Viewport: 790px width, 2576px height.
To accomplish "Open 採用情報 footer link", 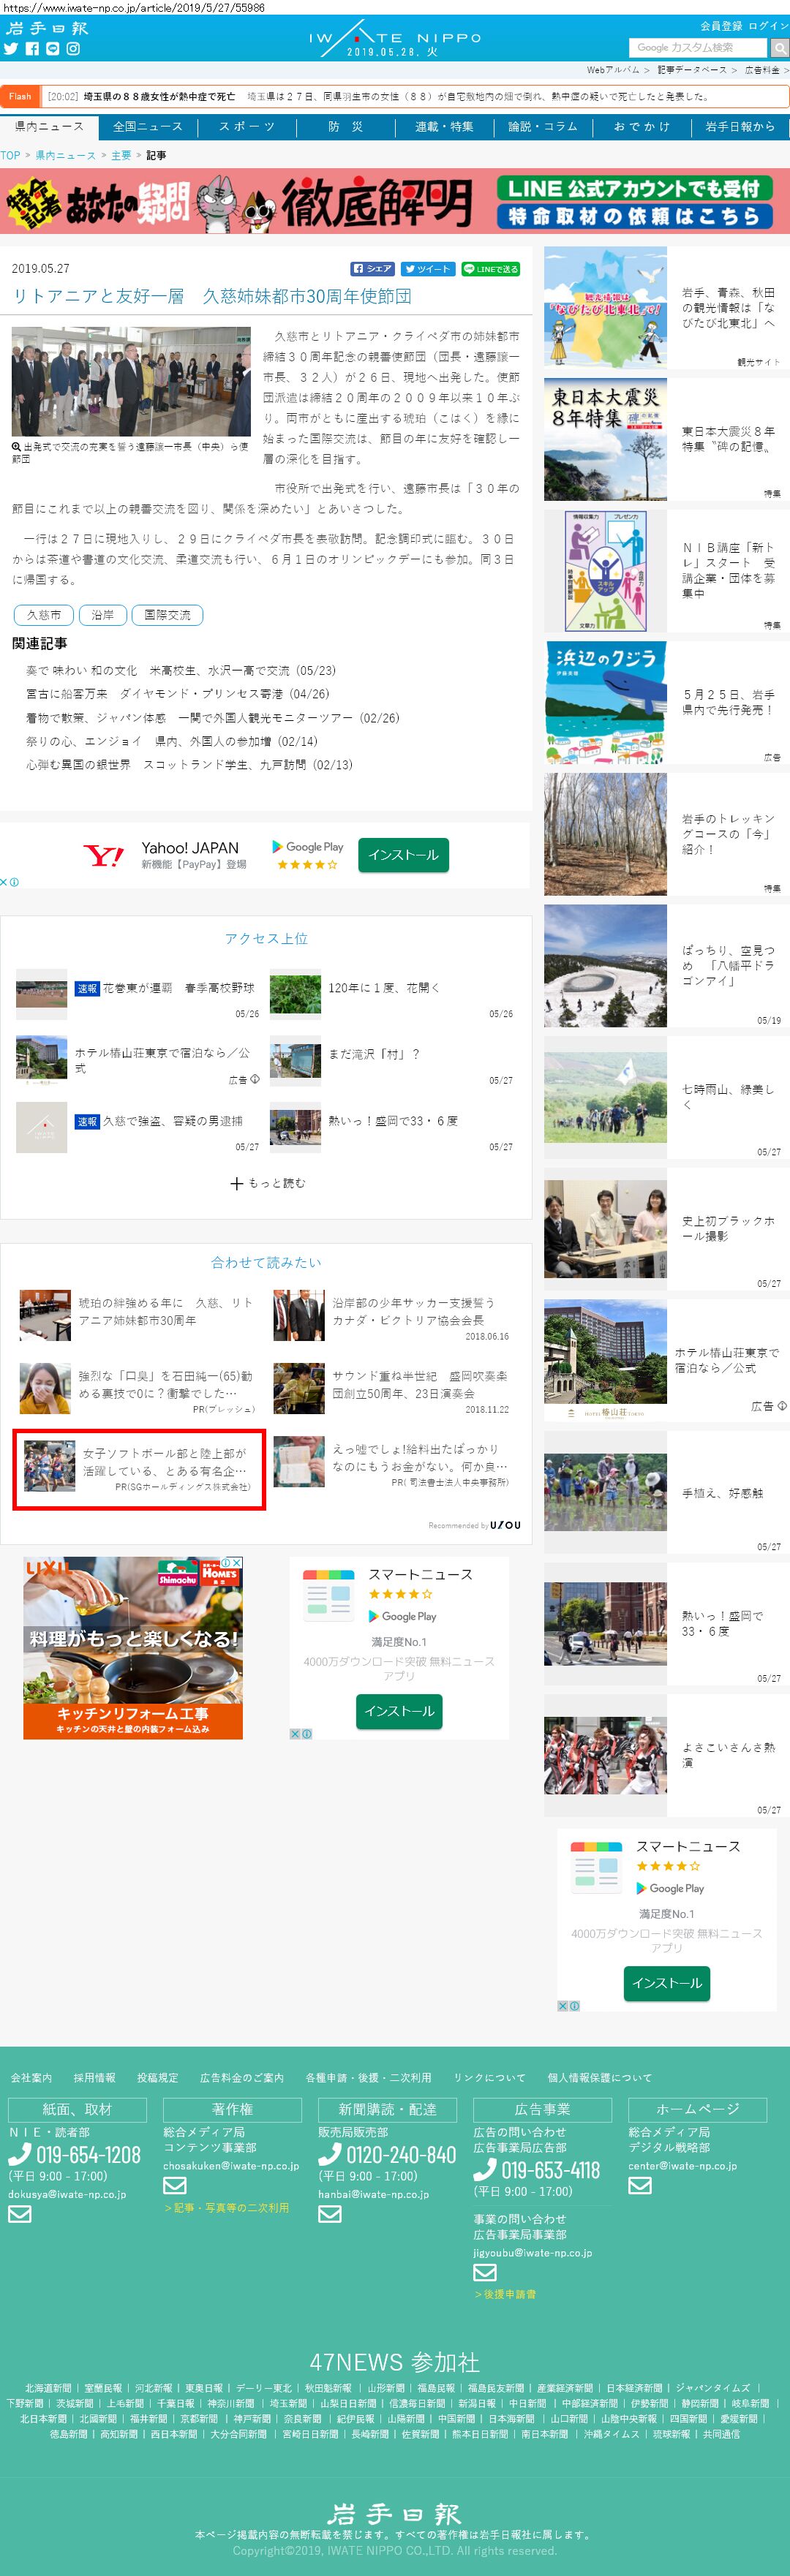I will [x=94, y=2077].
